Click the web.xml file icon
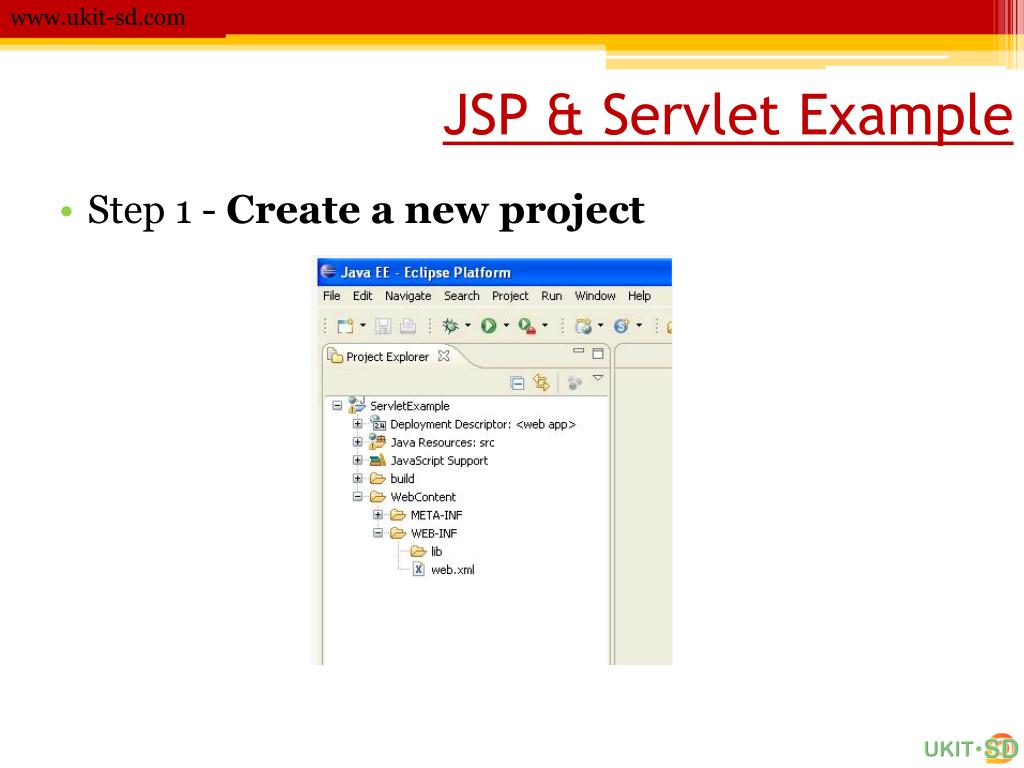This screenshot has width=1024, height=768. [x=419, y=569]
